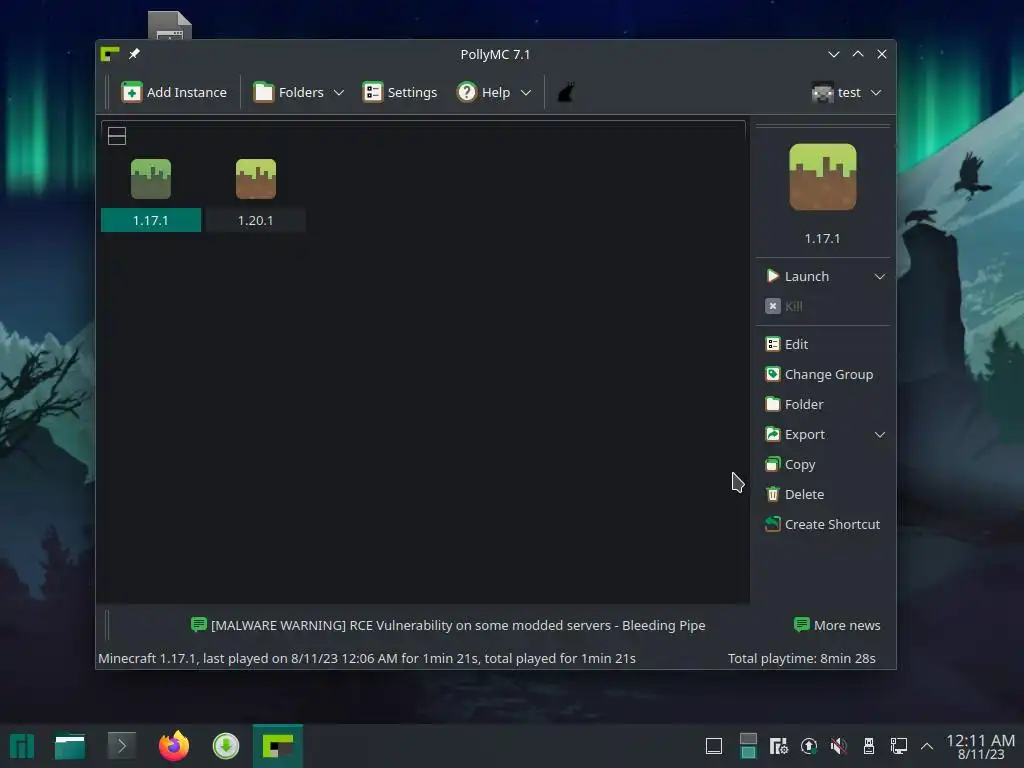Click Create Shortcut

(x=822, y=524)
